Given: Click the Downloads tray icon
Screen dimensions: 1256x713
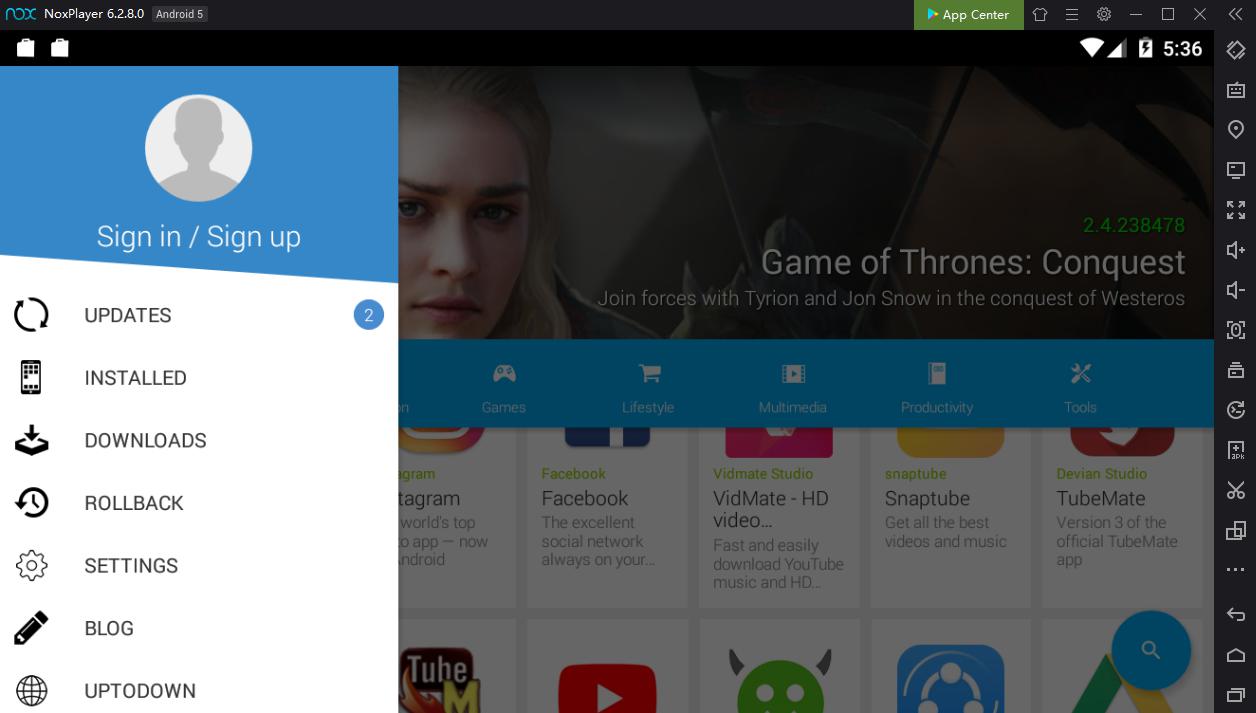Looking at the screenshot, I should click(32, 440).
